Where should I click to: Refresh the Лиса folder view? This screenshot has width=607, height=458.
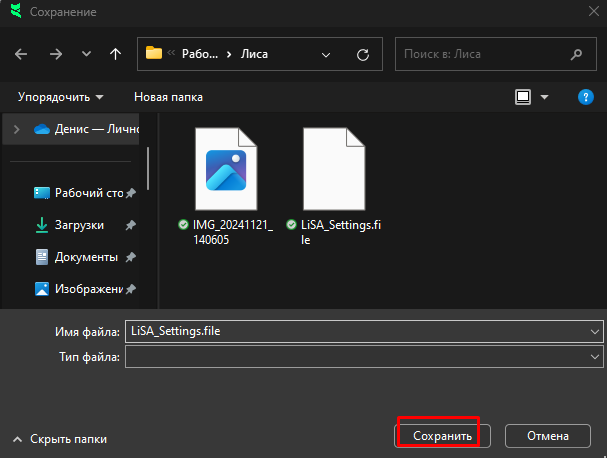(363, 53)
